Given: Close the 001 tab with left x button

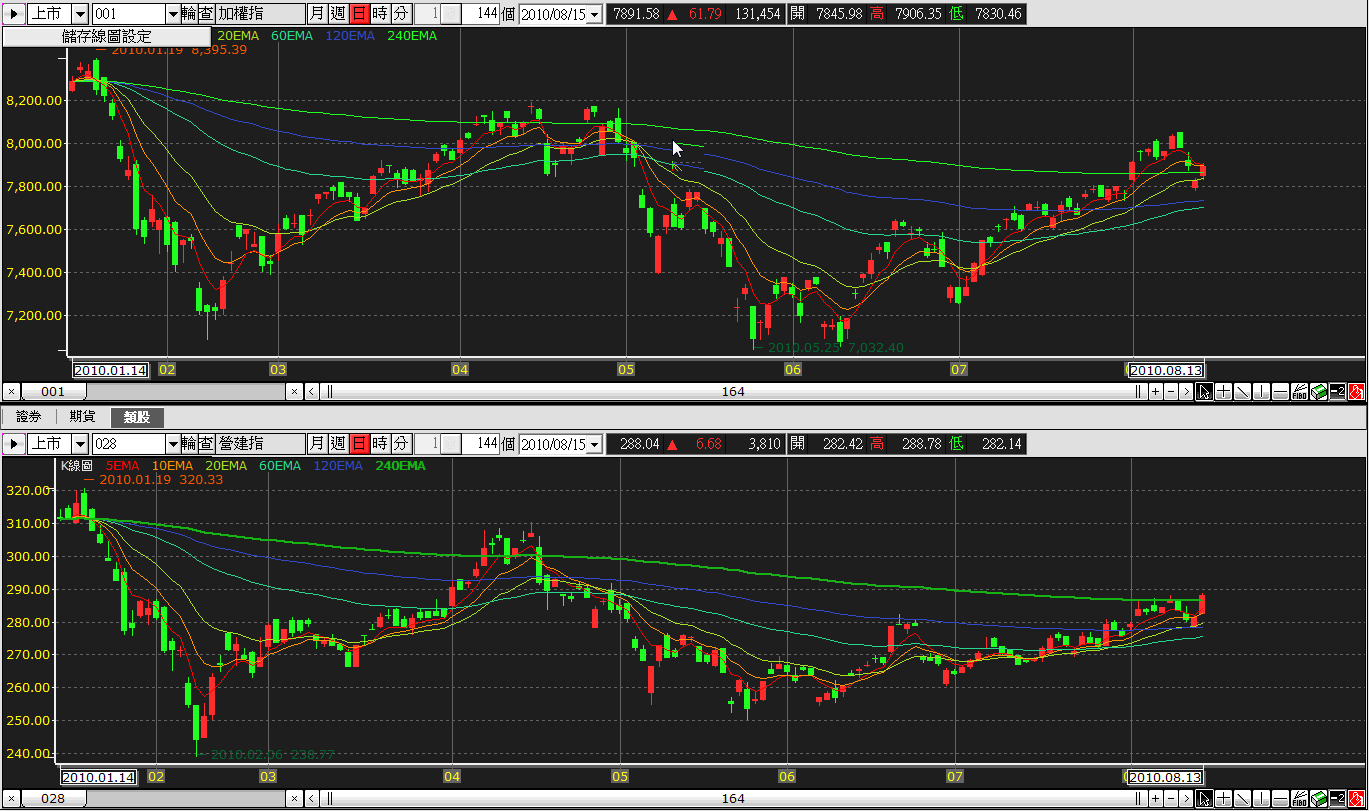Looking at the screenshot, I should coord(11,391).
